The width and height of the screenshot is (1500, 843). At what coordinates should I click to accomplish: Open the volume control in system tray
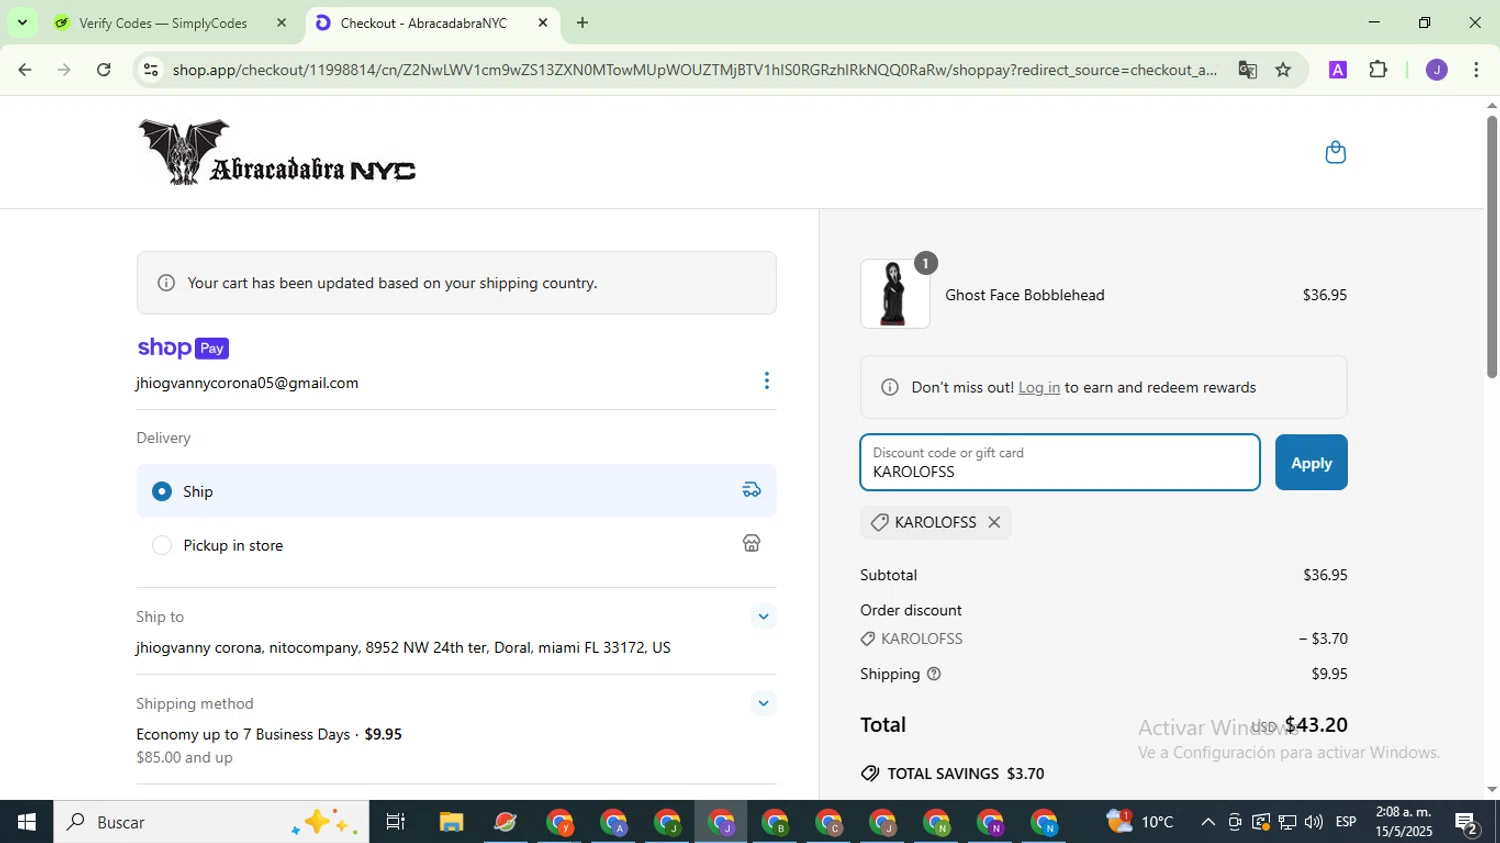(1313, 822)
